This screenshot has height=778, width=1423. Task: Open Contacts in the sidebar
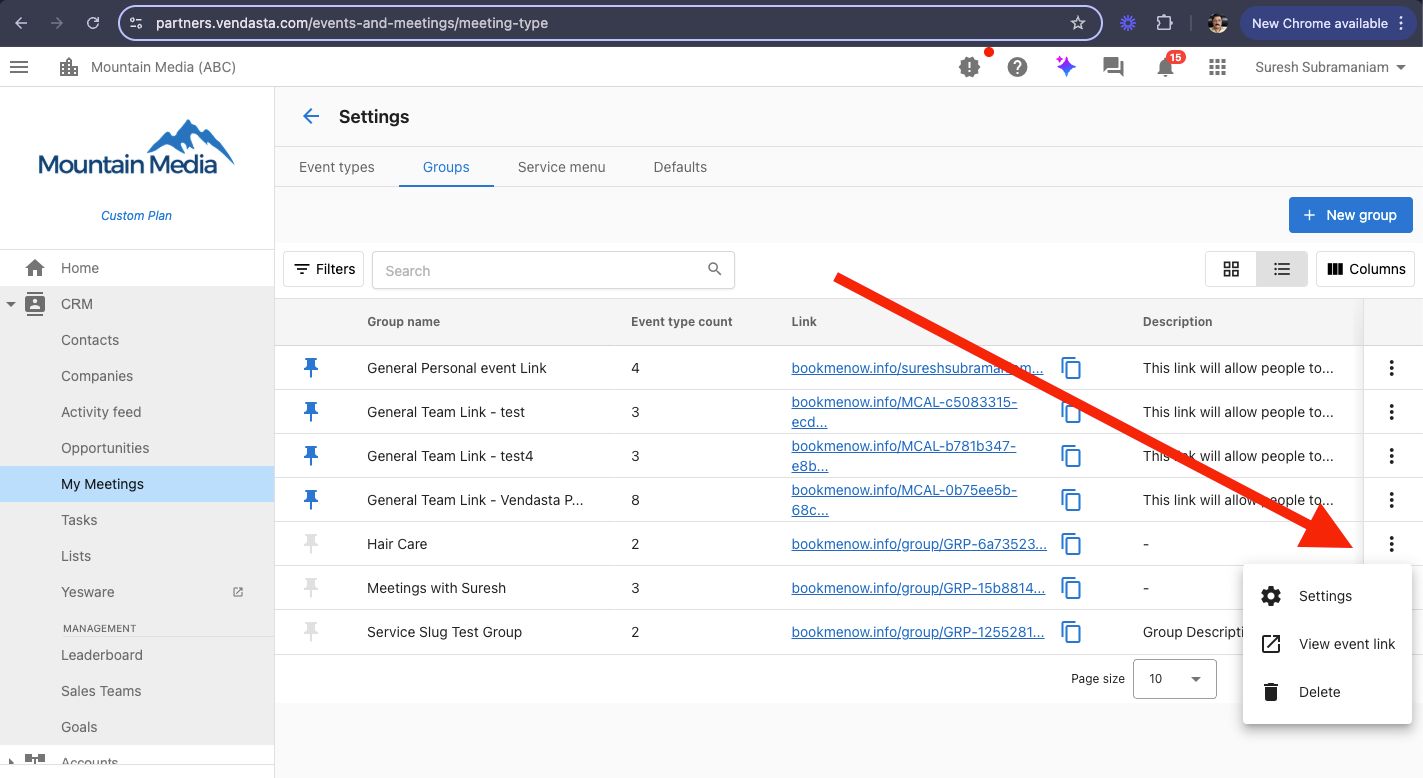click(x=137, y=340)
